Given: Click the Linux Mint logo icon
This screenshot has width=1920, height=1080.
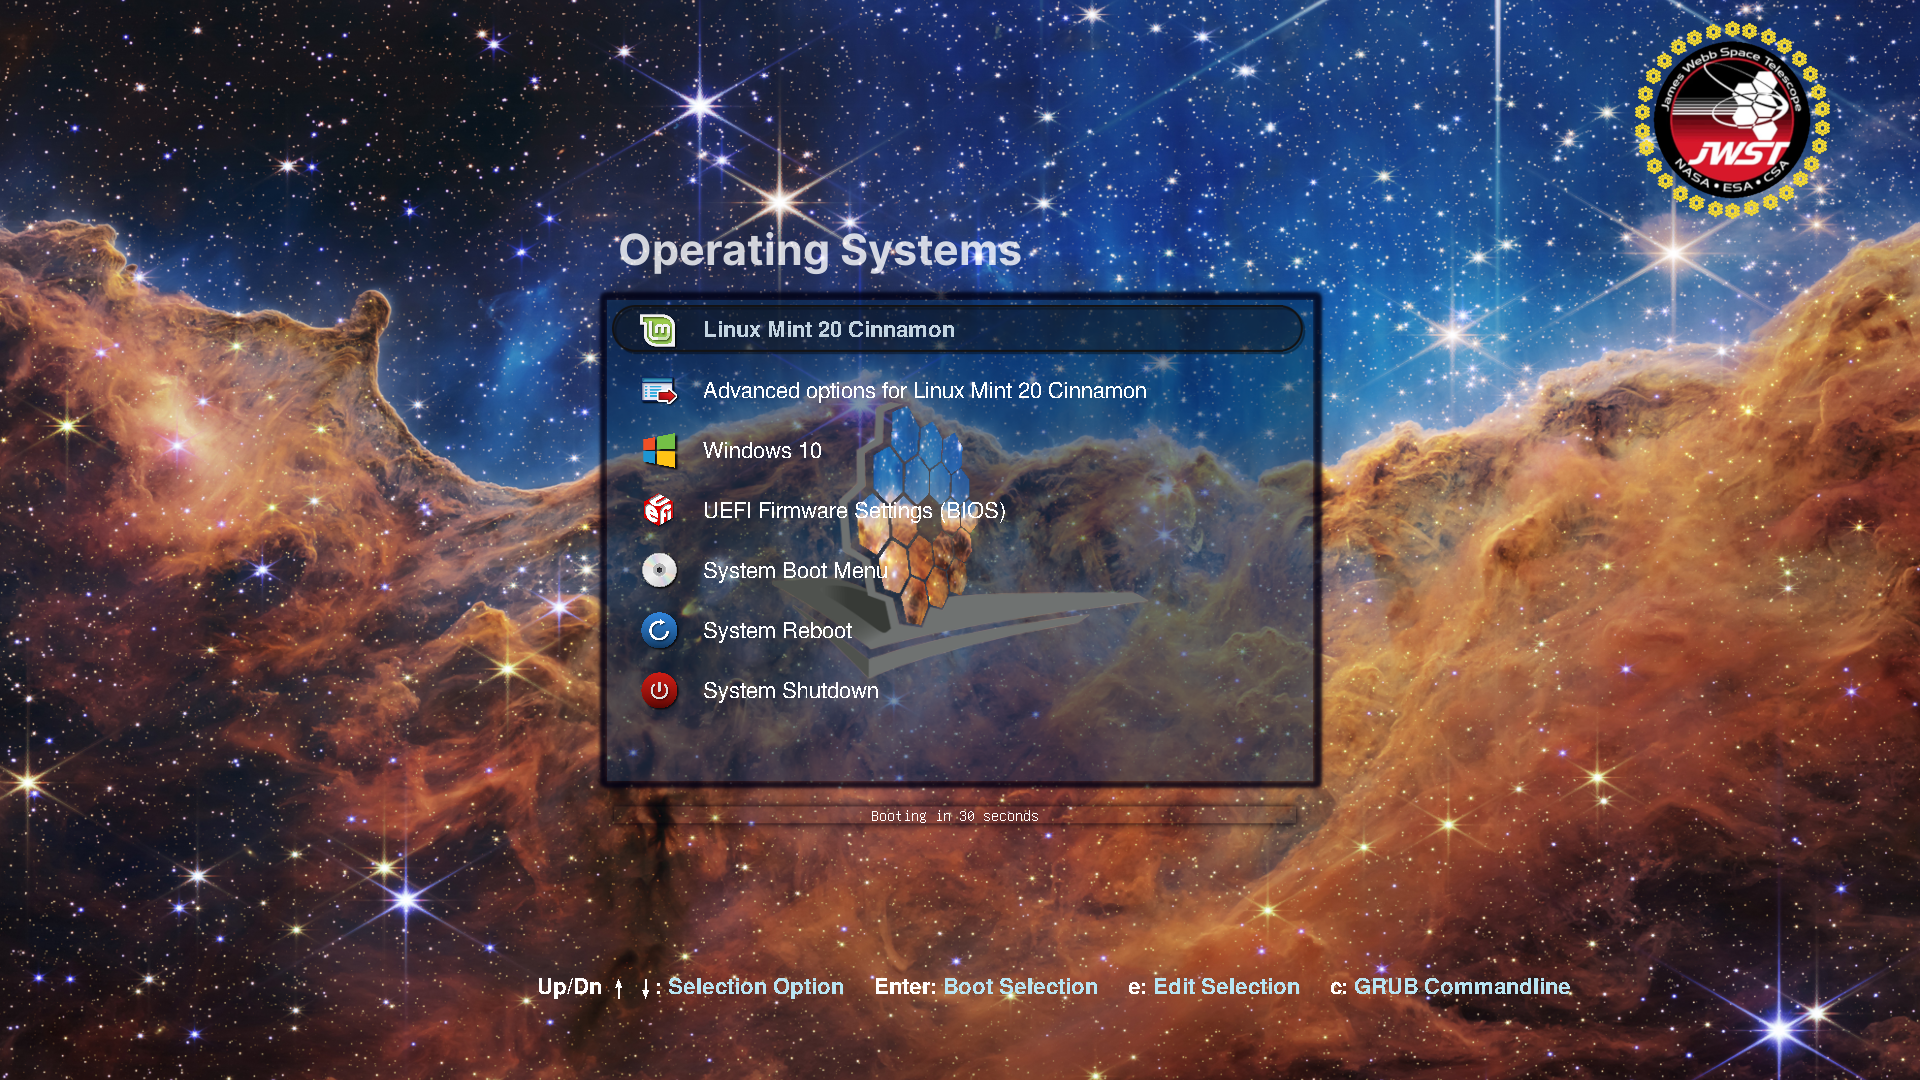Looking at the screenshot, I should [x=658, y=330].
